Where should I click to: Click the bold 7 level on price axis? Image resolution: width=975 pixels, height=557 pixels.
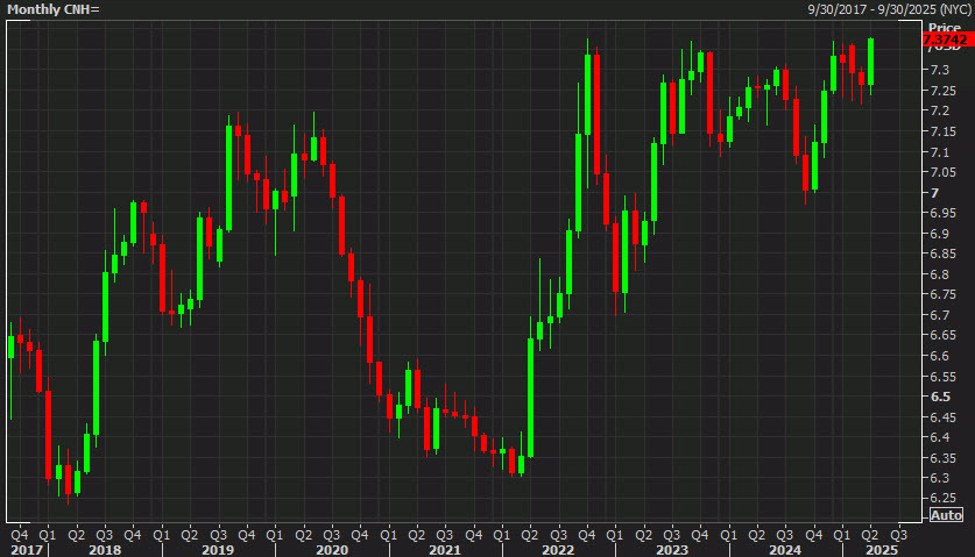(933, 193)
